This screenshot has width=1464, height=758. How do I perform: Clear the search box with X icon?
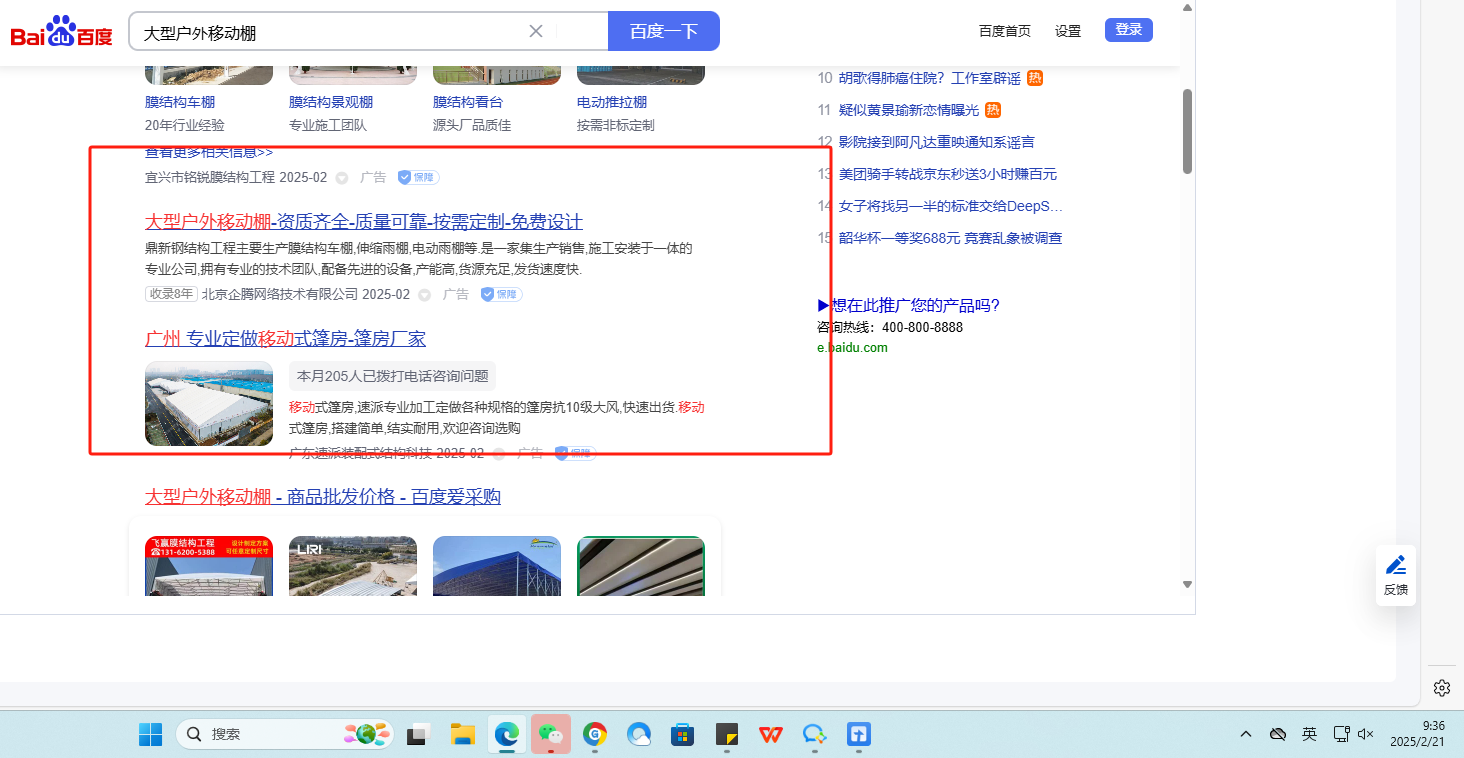click(x=536, y=31)
